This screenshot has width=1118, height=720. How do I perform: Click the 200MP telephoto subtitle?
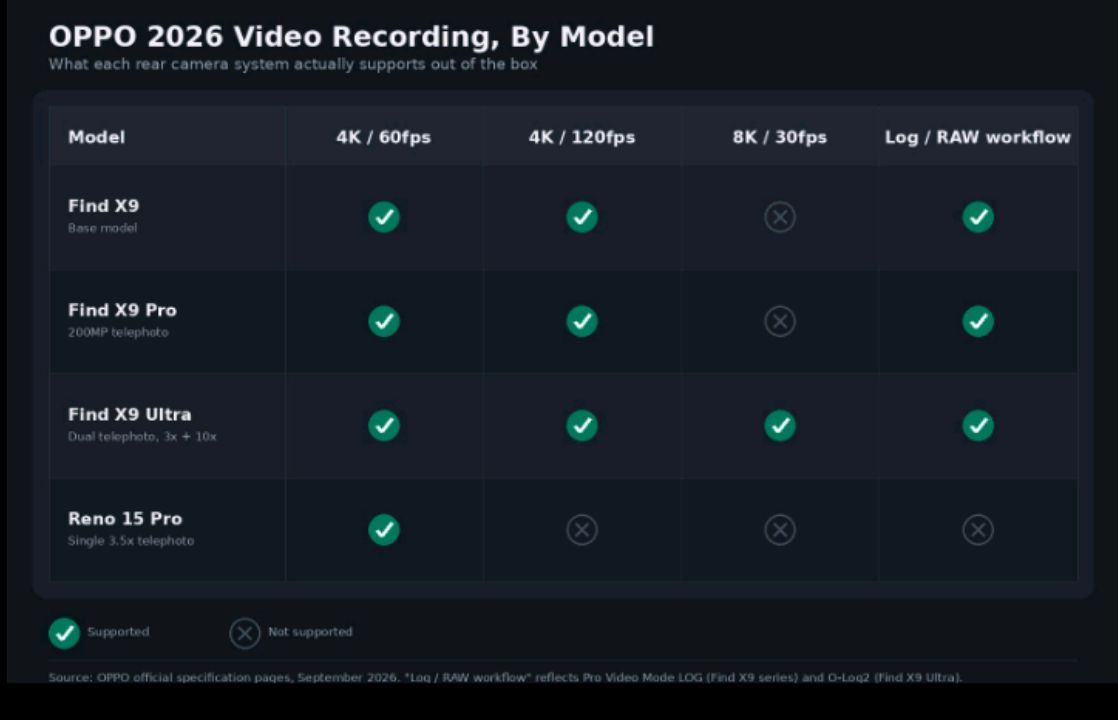[x=118, y=332]
